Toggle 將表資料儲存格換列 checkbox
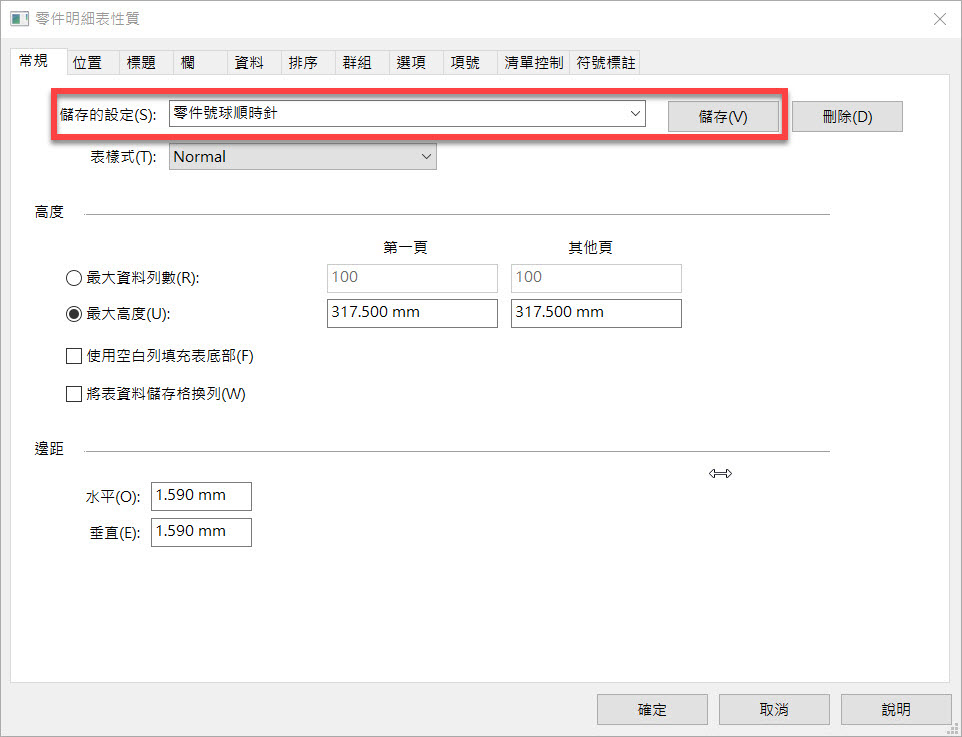This screenshot has width=962, height=737. [x=73, y=394]
